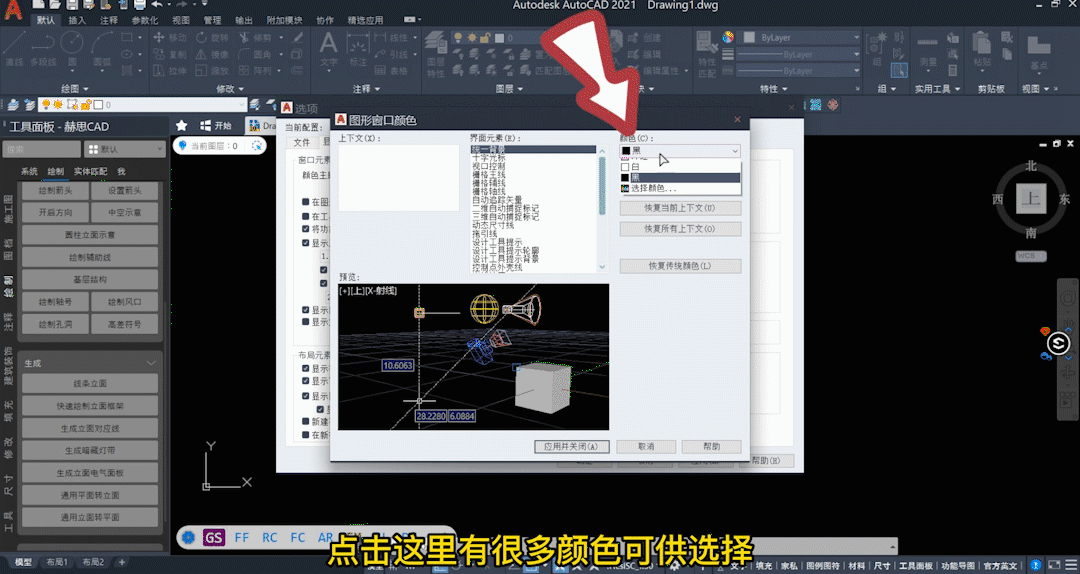Click the Mirror (镜像) tool
Screen dimensions: 1080x574
point(212,54)
